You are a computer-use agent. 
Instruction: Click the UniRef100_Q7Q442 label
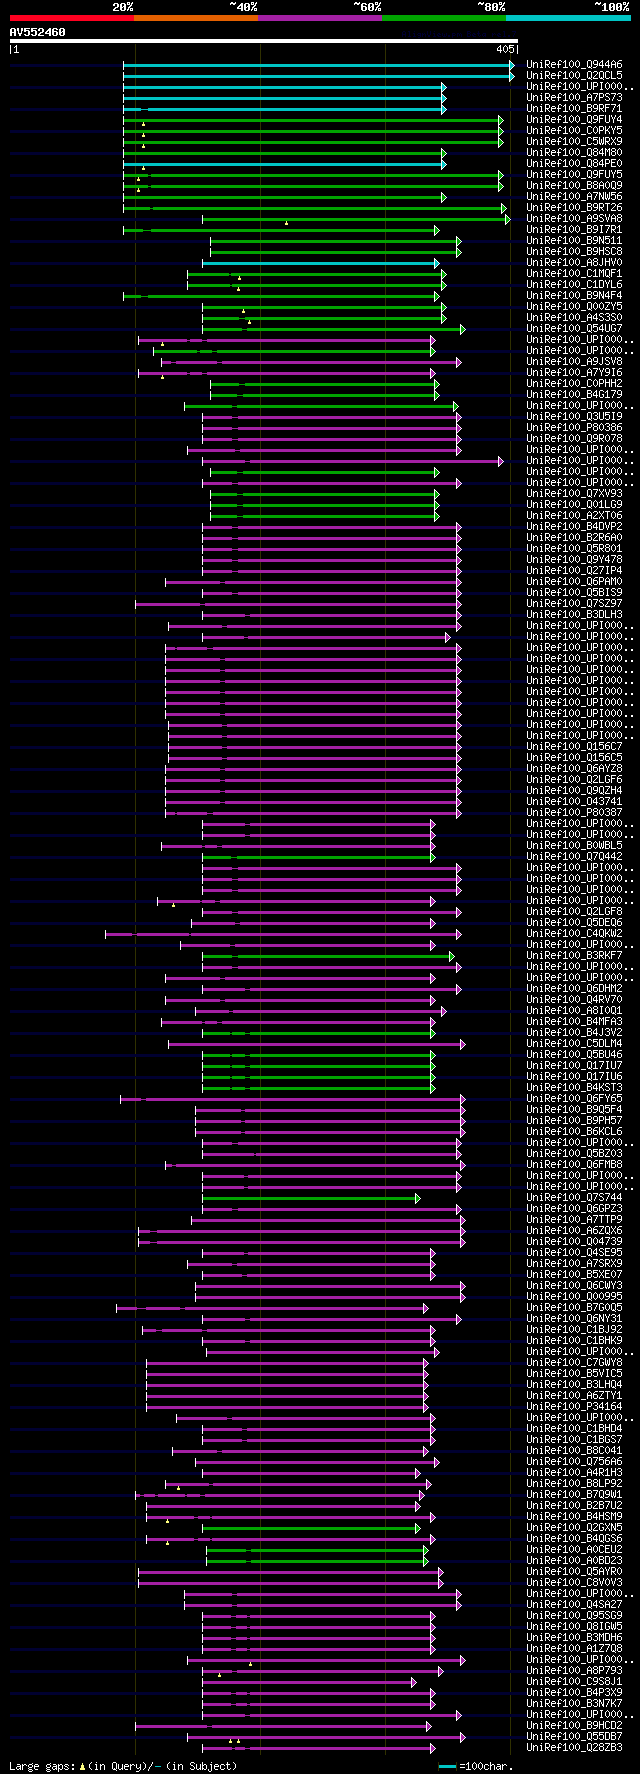pyautogui.click(x=574, y=857)
